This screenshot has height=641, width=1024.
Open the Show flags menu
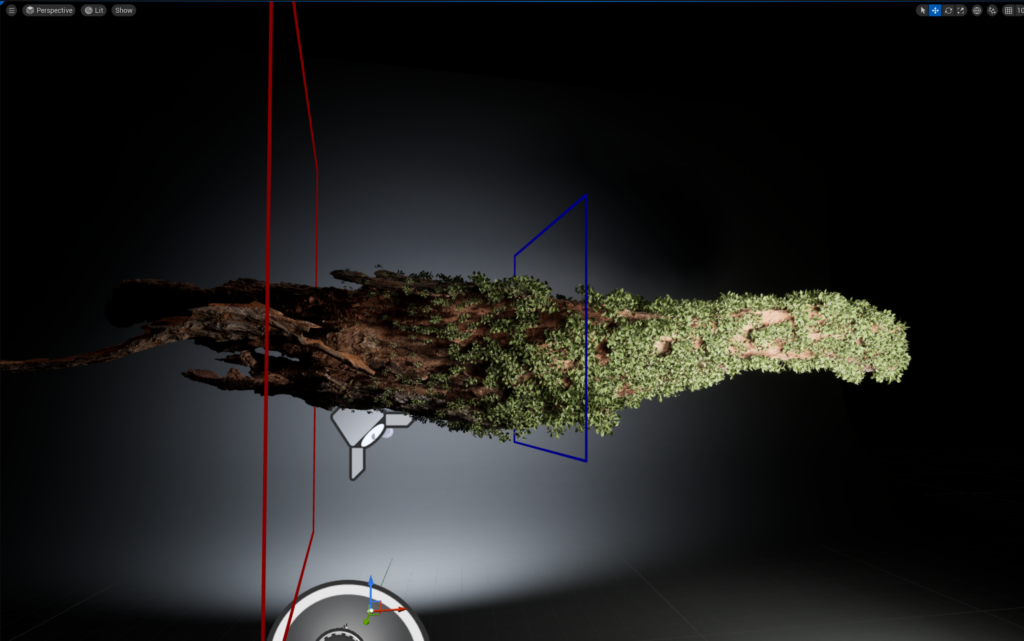pyautogui.click(x=123, y=10)
